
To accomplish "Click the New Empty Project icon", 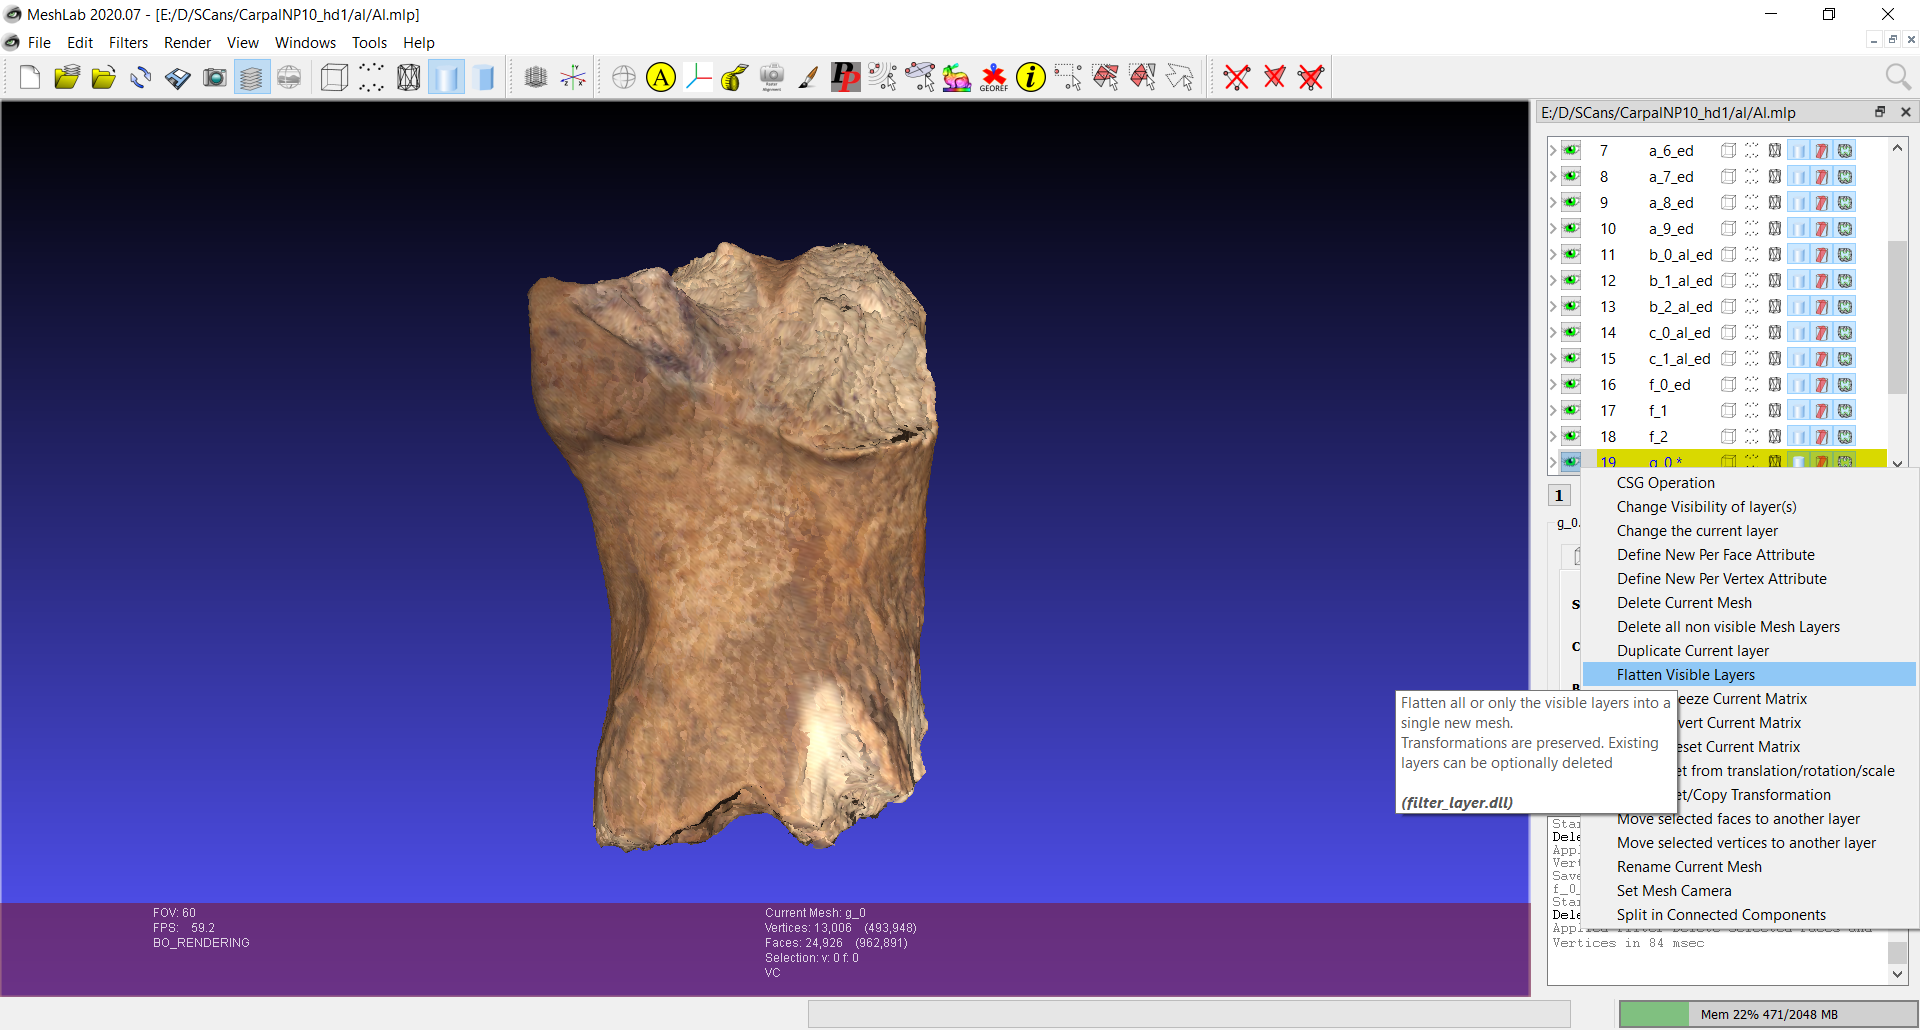I will [x=30, y=77].
